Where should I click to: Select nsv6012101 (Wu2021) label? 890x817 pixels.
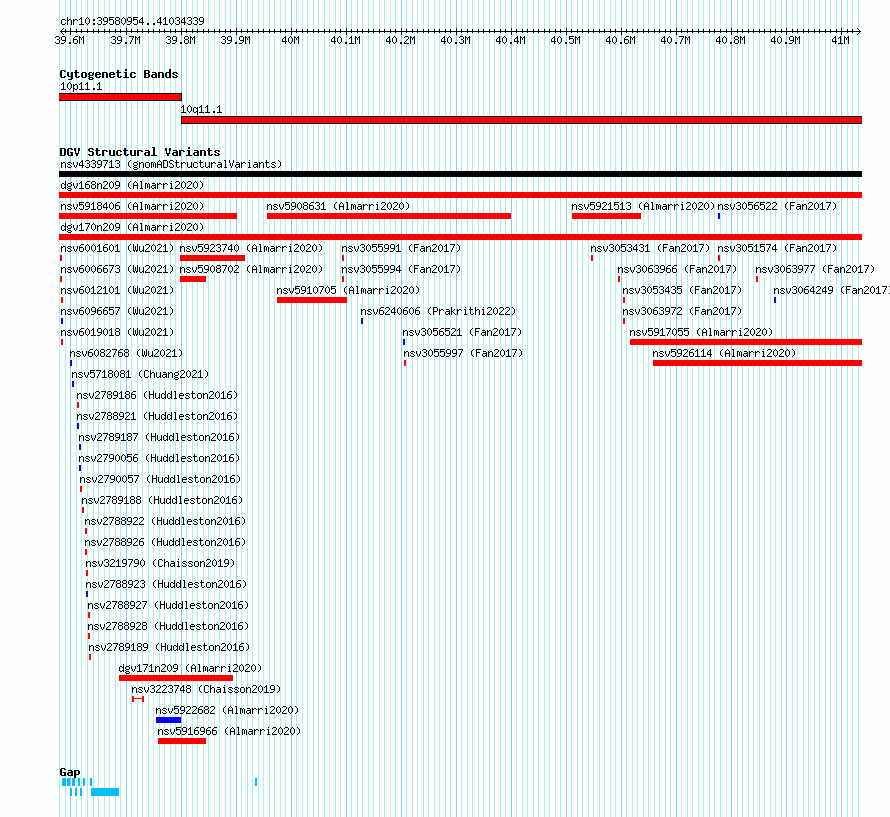click(x=117, y=290)
